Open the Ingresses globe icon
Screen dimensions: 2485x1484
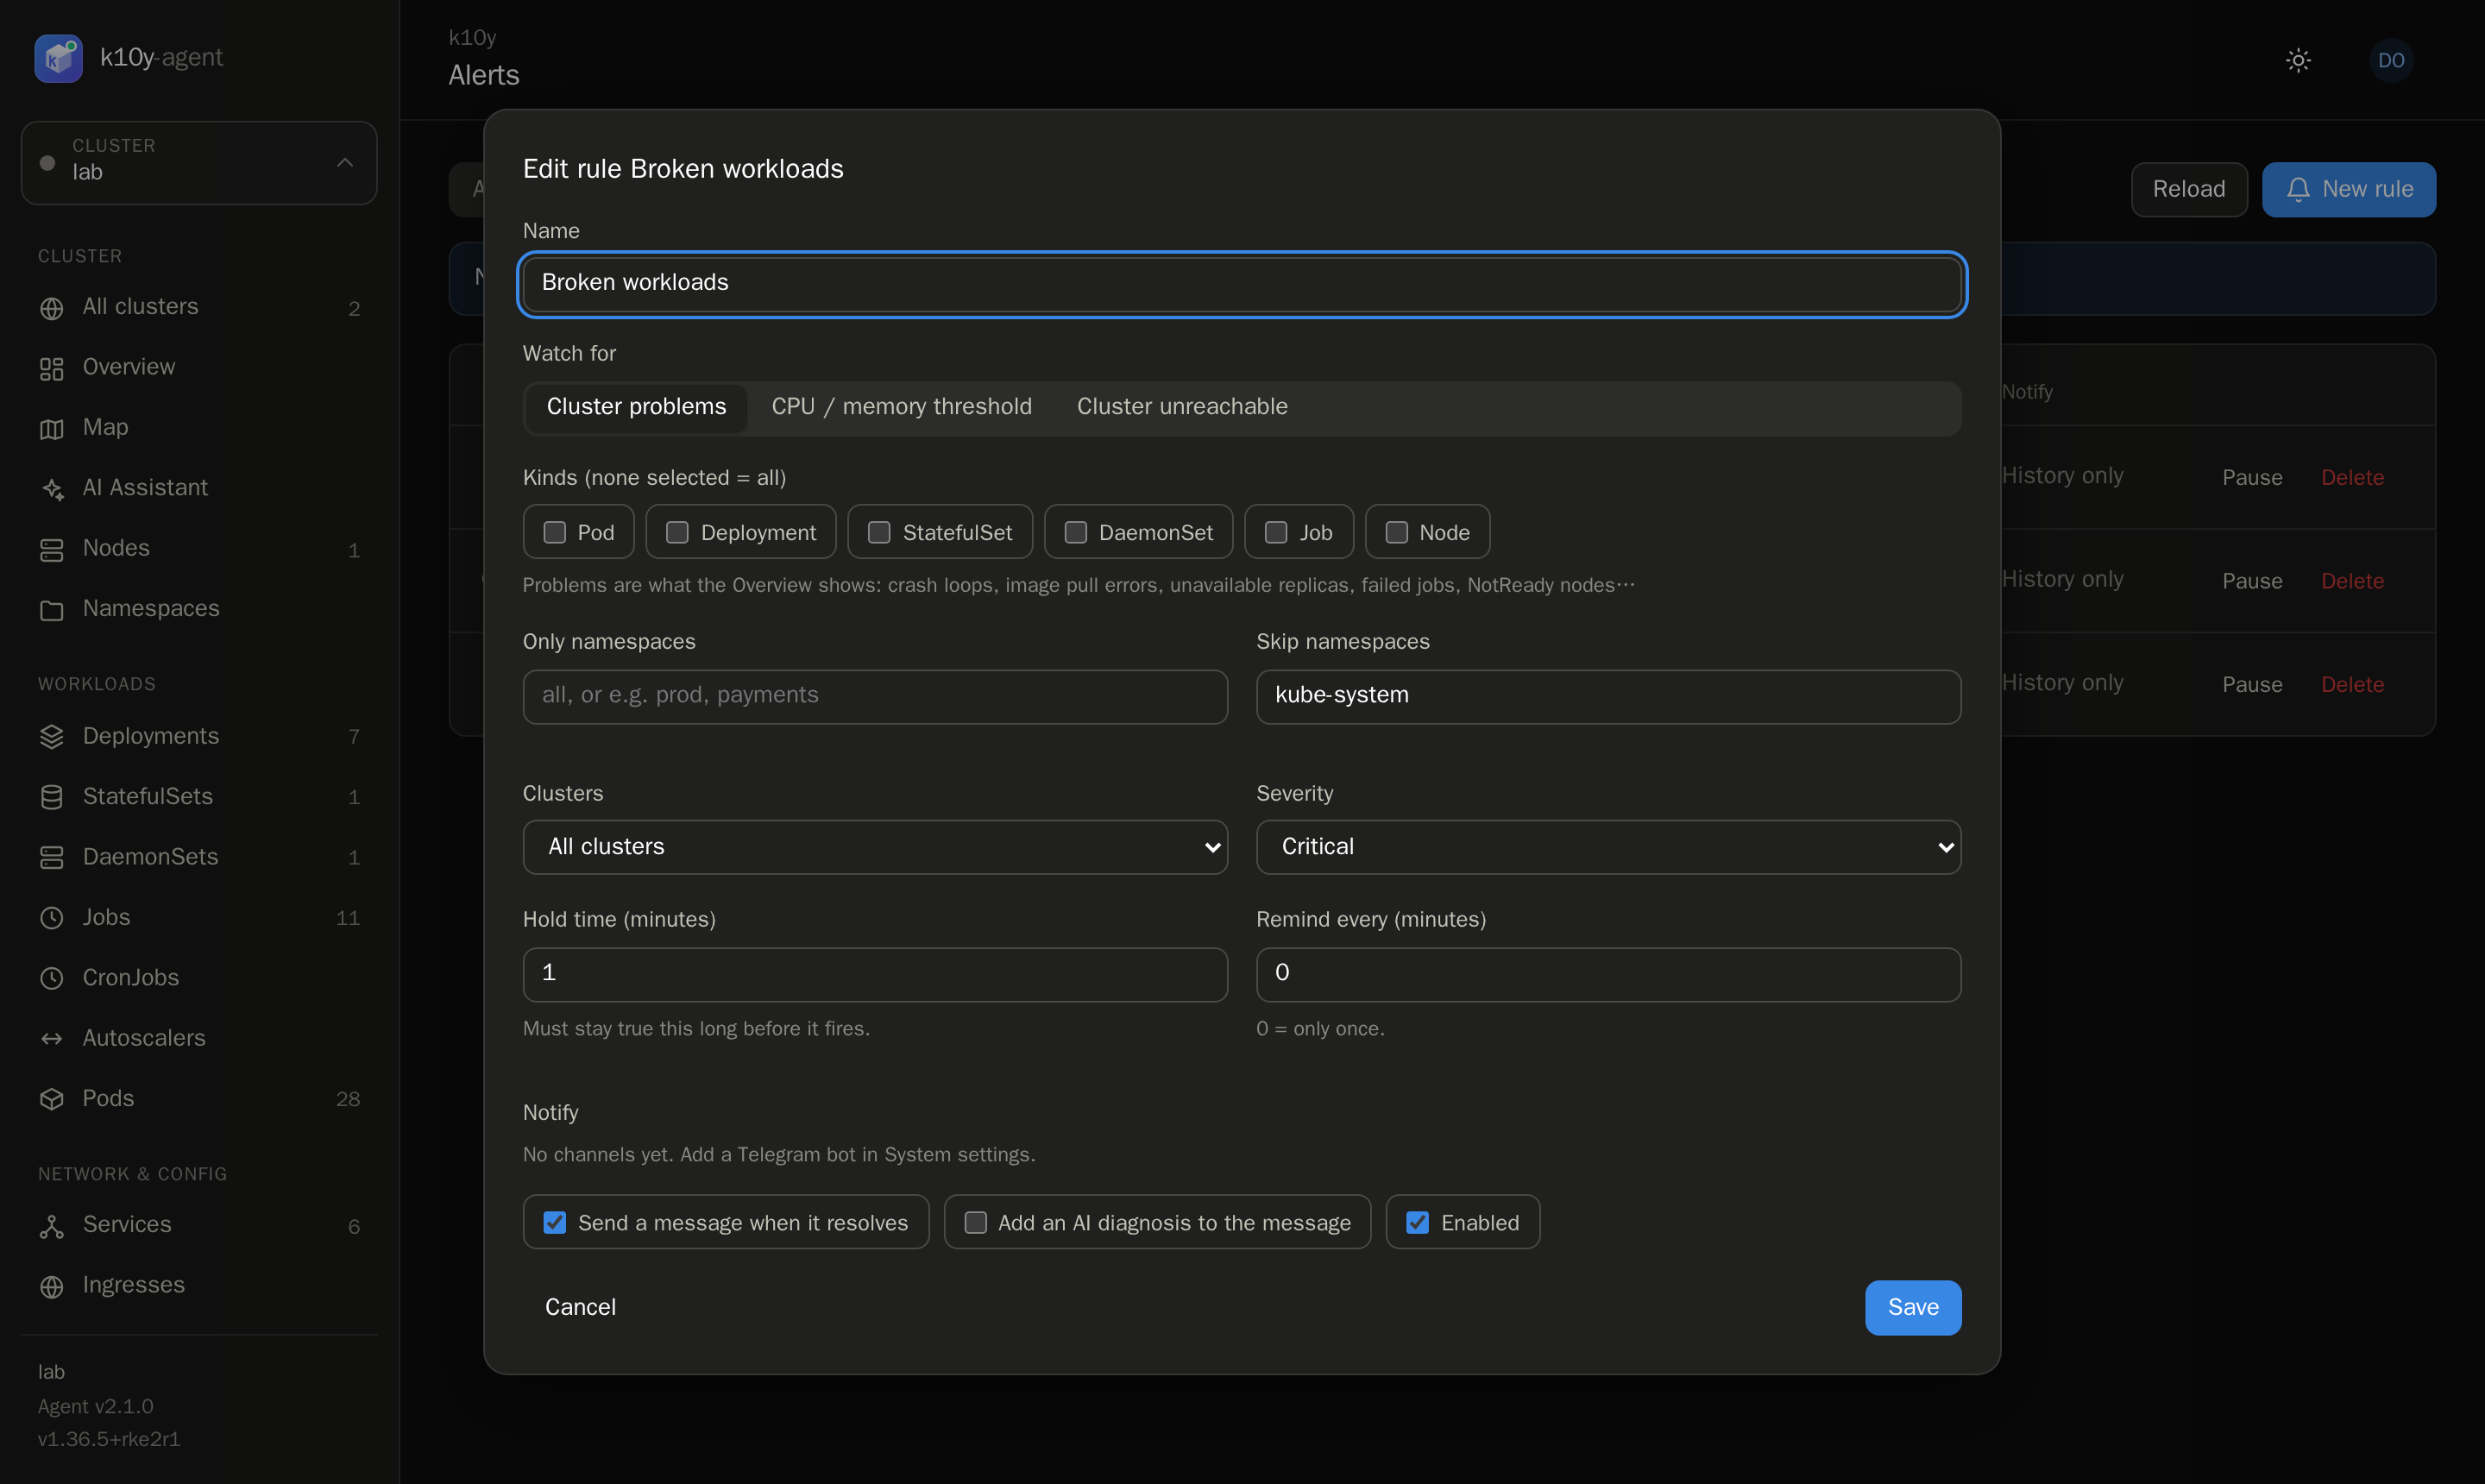[51, 1286]
